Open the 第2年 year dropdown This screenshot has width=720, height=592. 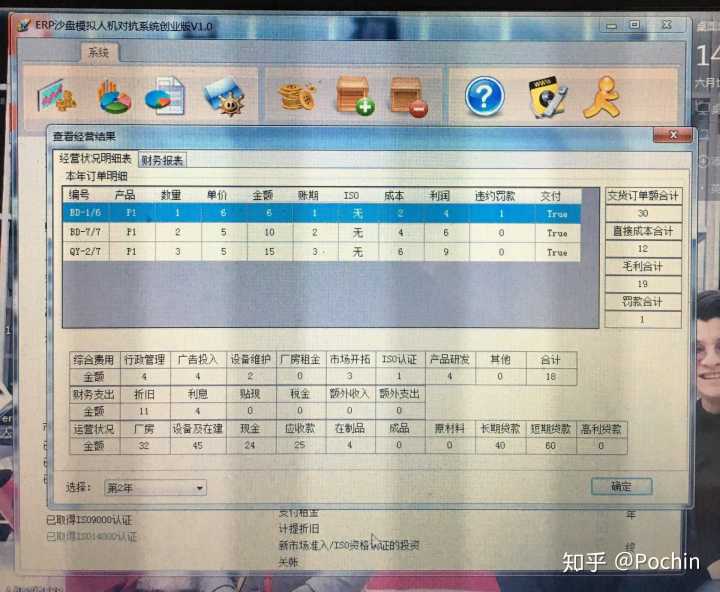tap(155, 488)
